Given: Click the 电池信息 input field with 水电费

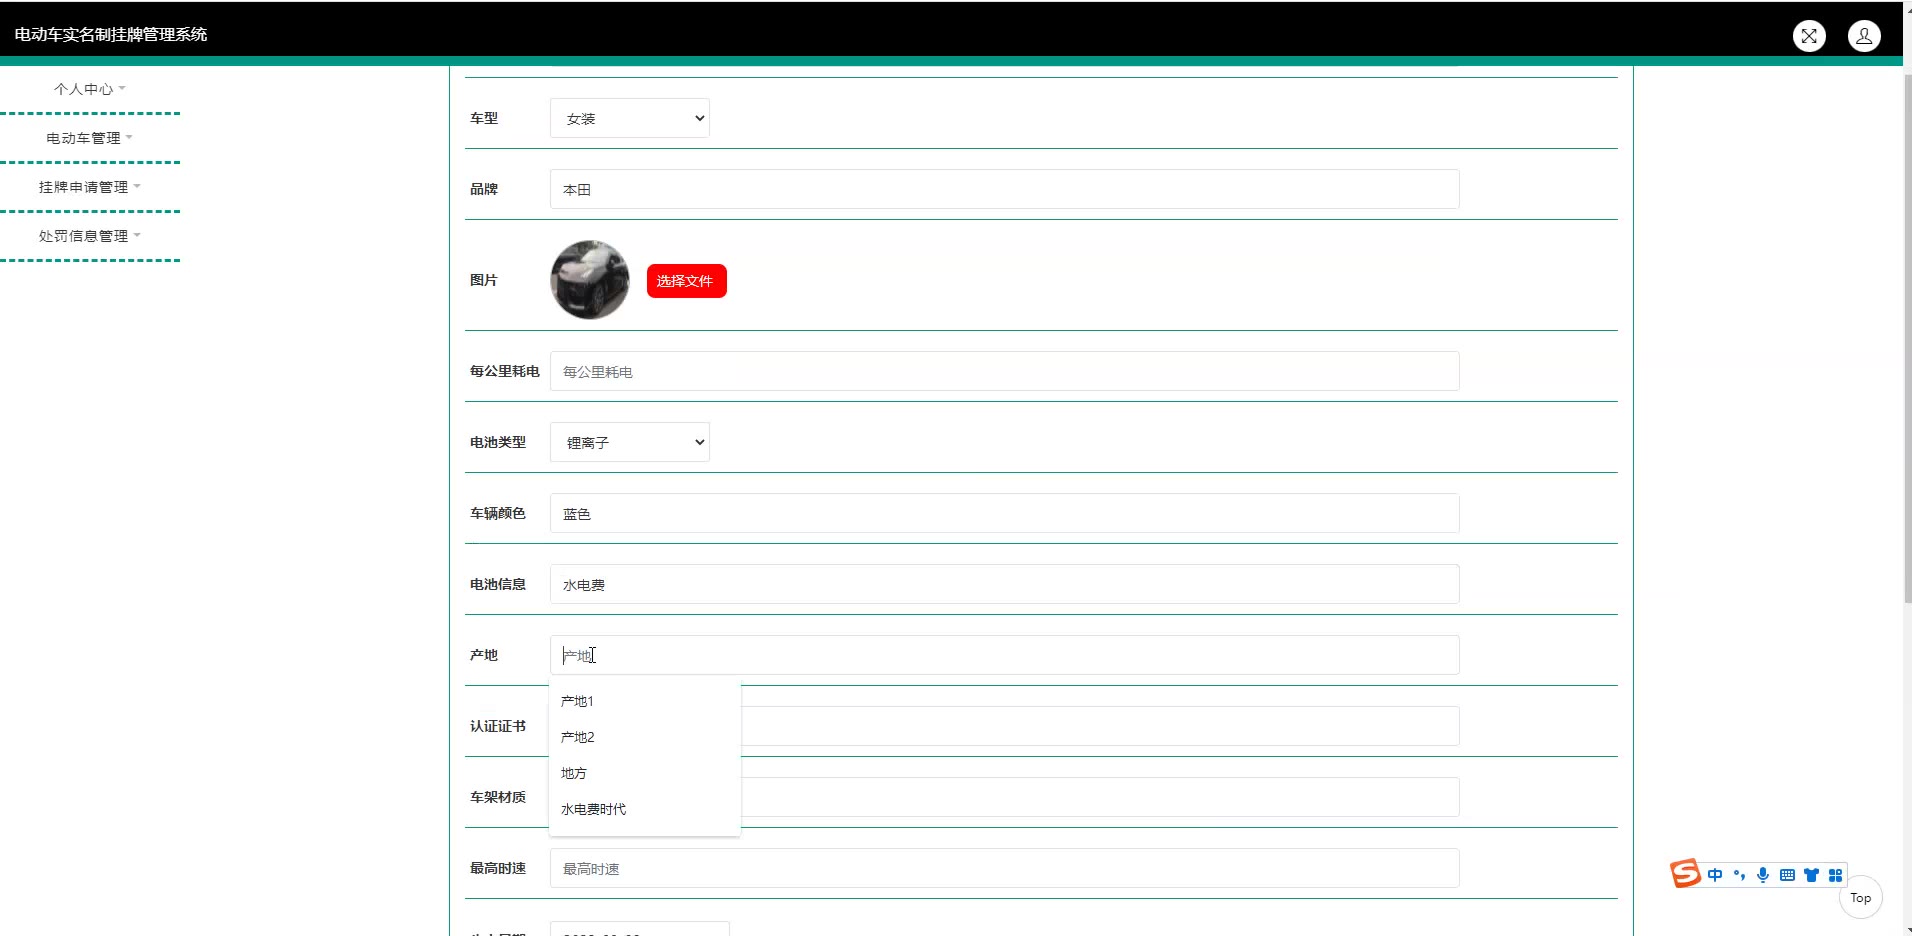Looking at the screenshot, I should [x=1004, y=584].
